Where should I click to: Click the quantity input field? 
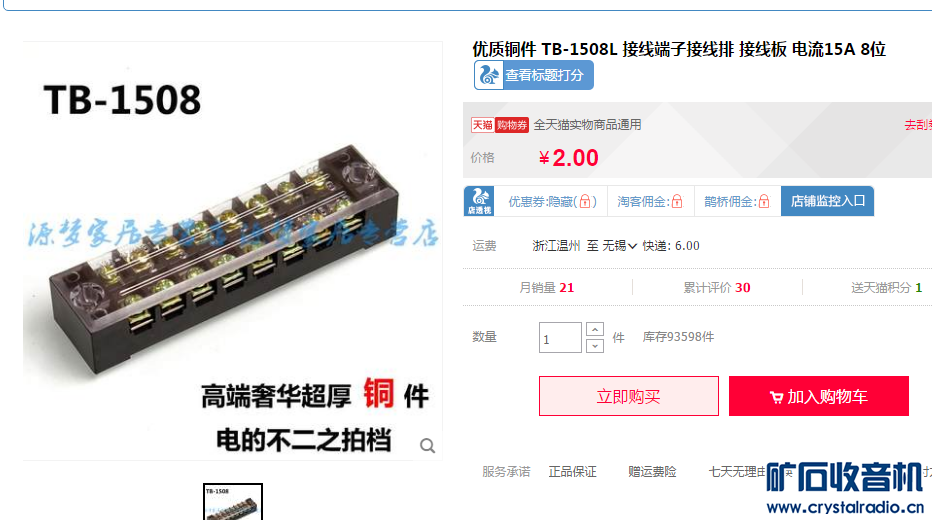click(x=560, y=338)
